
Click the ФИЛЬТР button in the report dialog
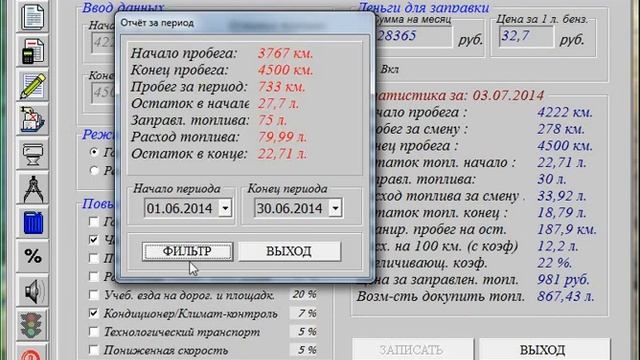click(187, 251)
